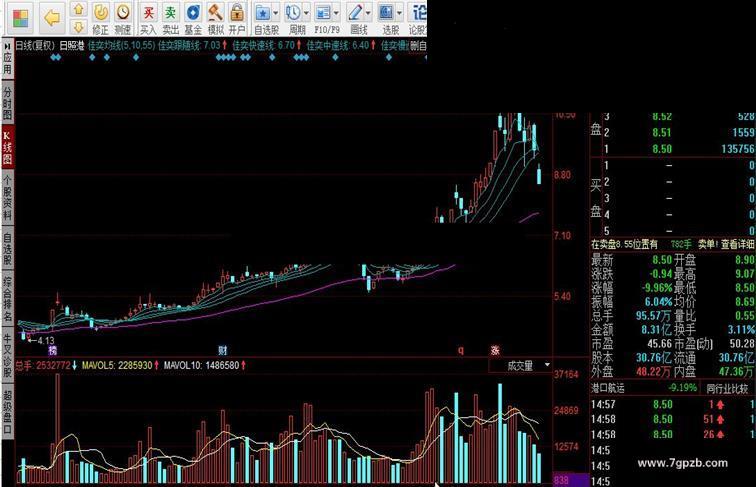This screenshot has width=756, height=487.
Task: Click the yellow up arrow icon
Action: click(79, 9)
